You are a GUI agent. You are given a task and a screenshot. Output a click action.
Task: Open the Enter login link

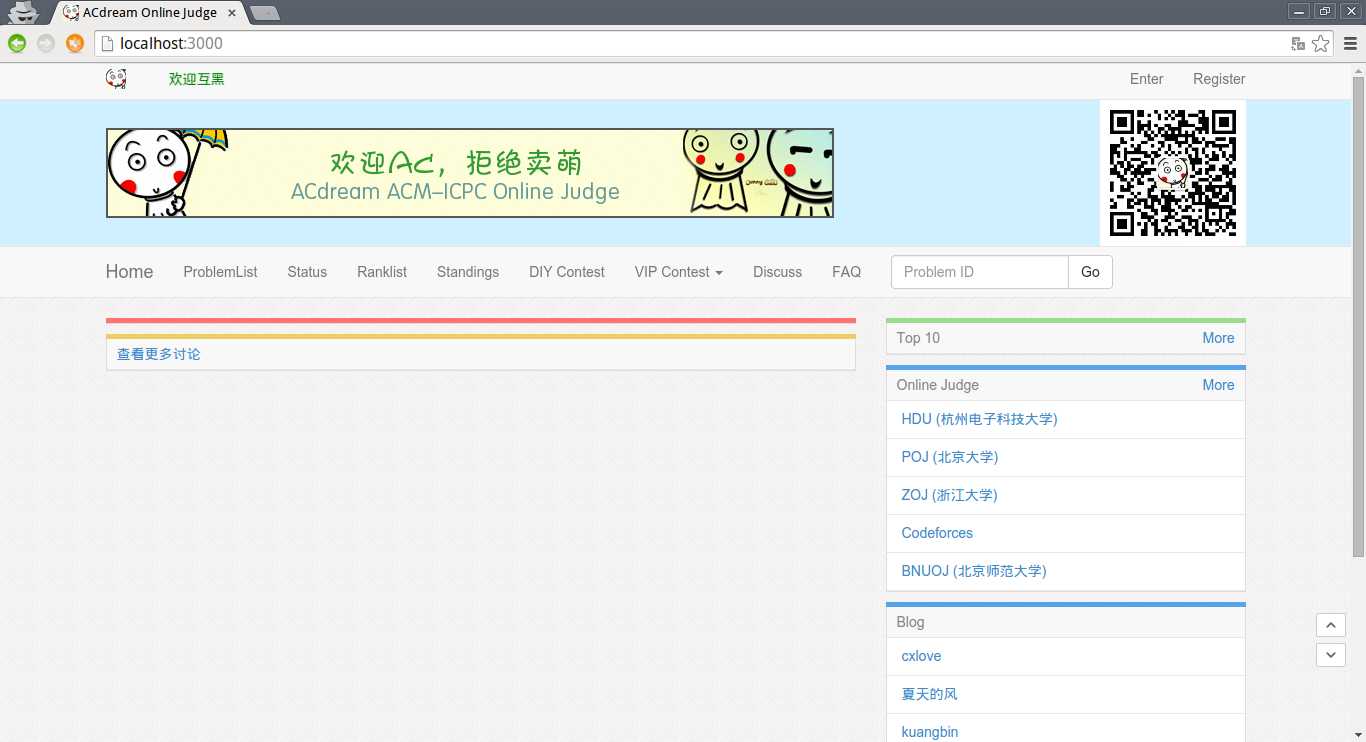[1146, 79]
